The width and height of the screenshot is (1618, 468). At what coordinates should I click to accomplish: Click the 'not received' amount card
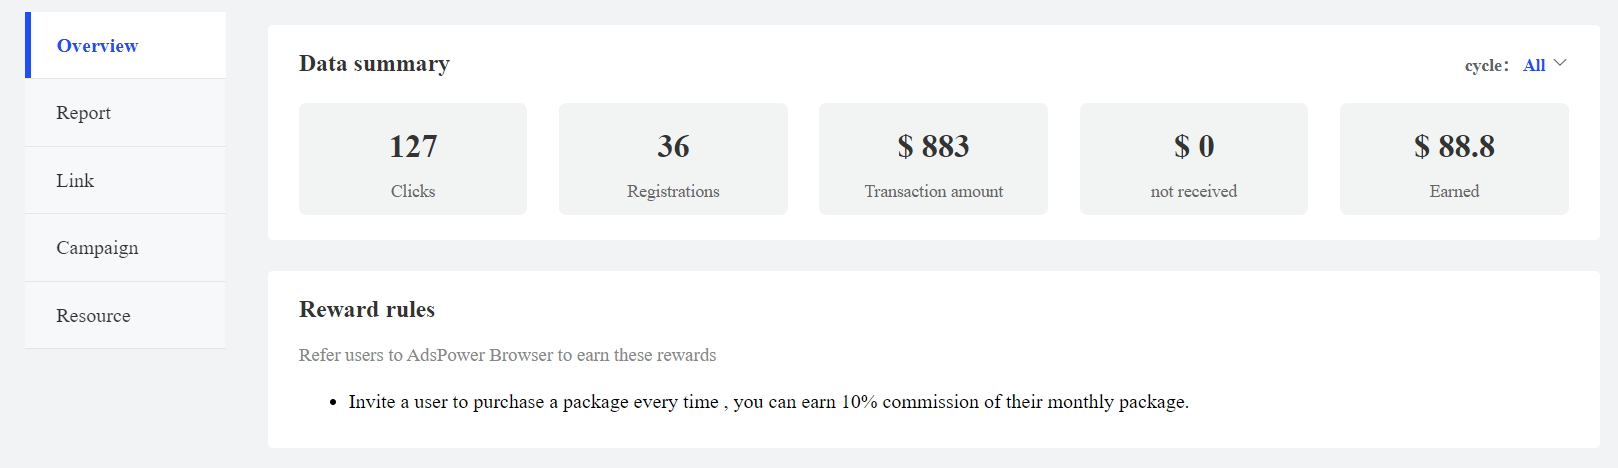1194,159
